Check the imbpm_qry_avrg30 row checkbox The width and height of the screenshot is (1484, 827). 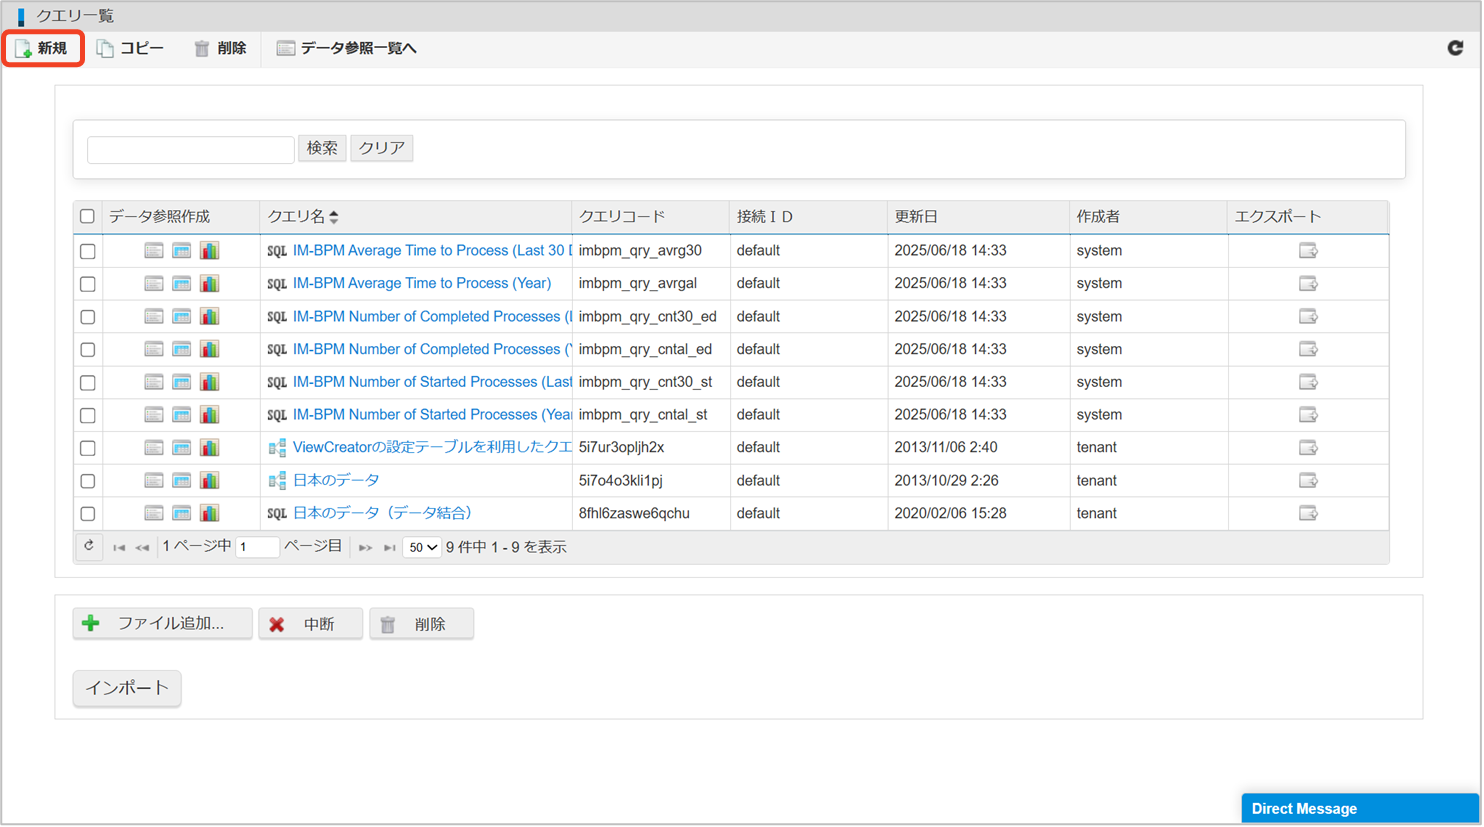pos(88,252)
